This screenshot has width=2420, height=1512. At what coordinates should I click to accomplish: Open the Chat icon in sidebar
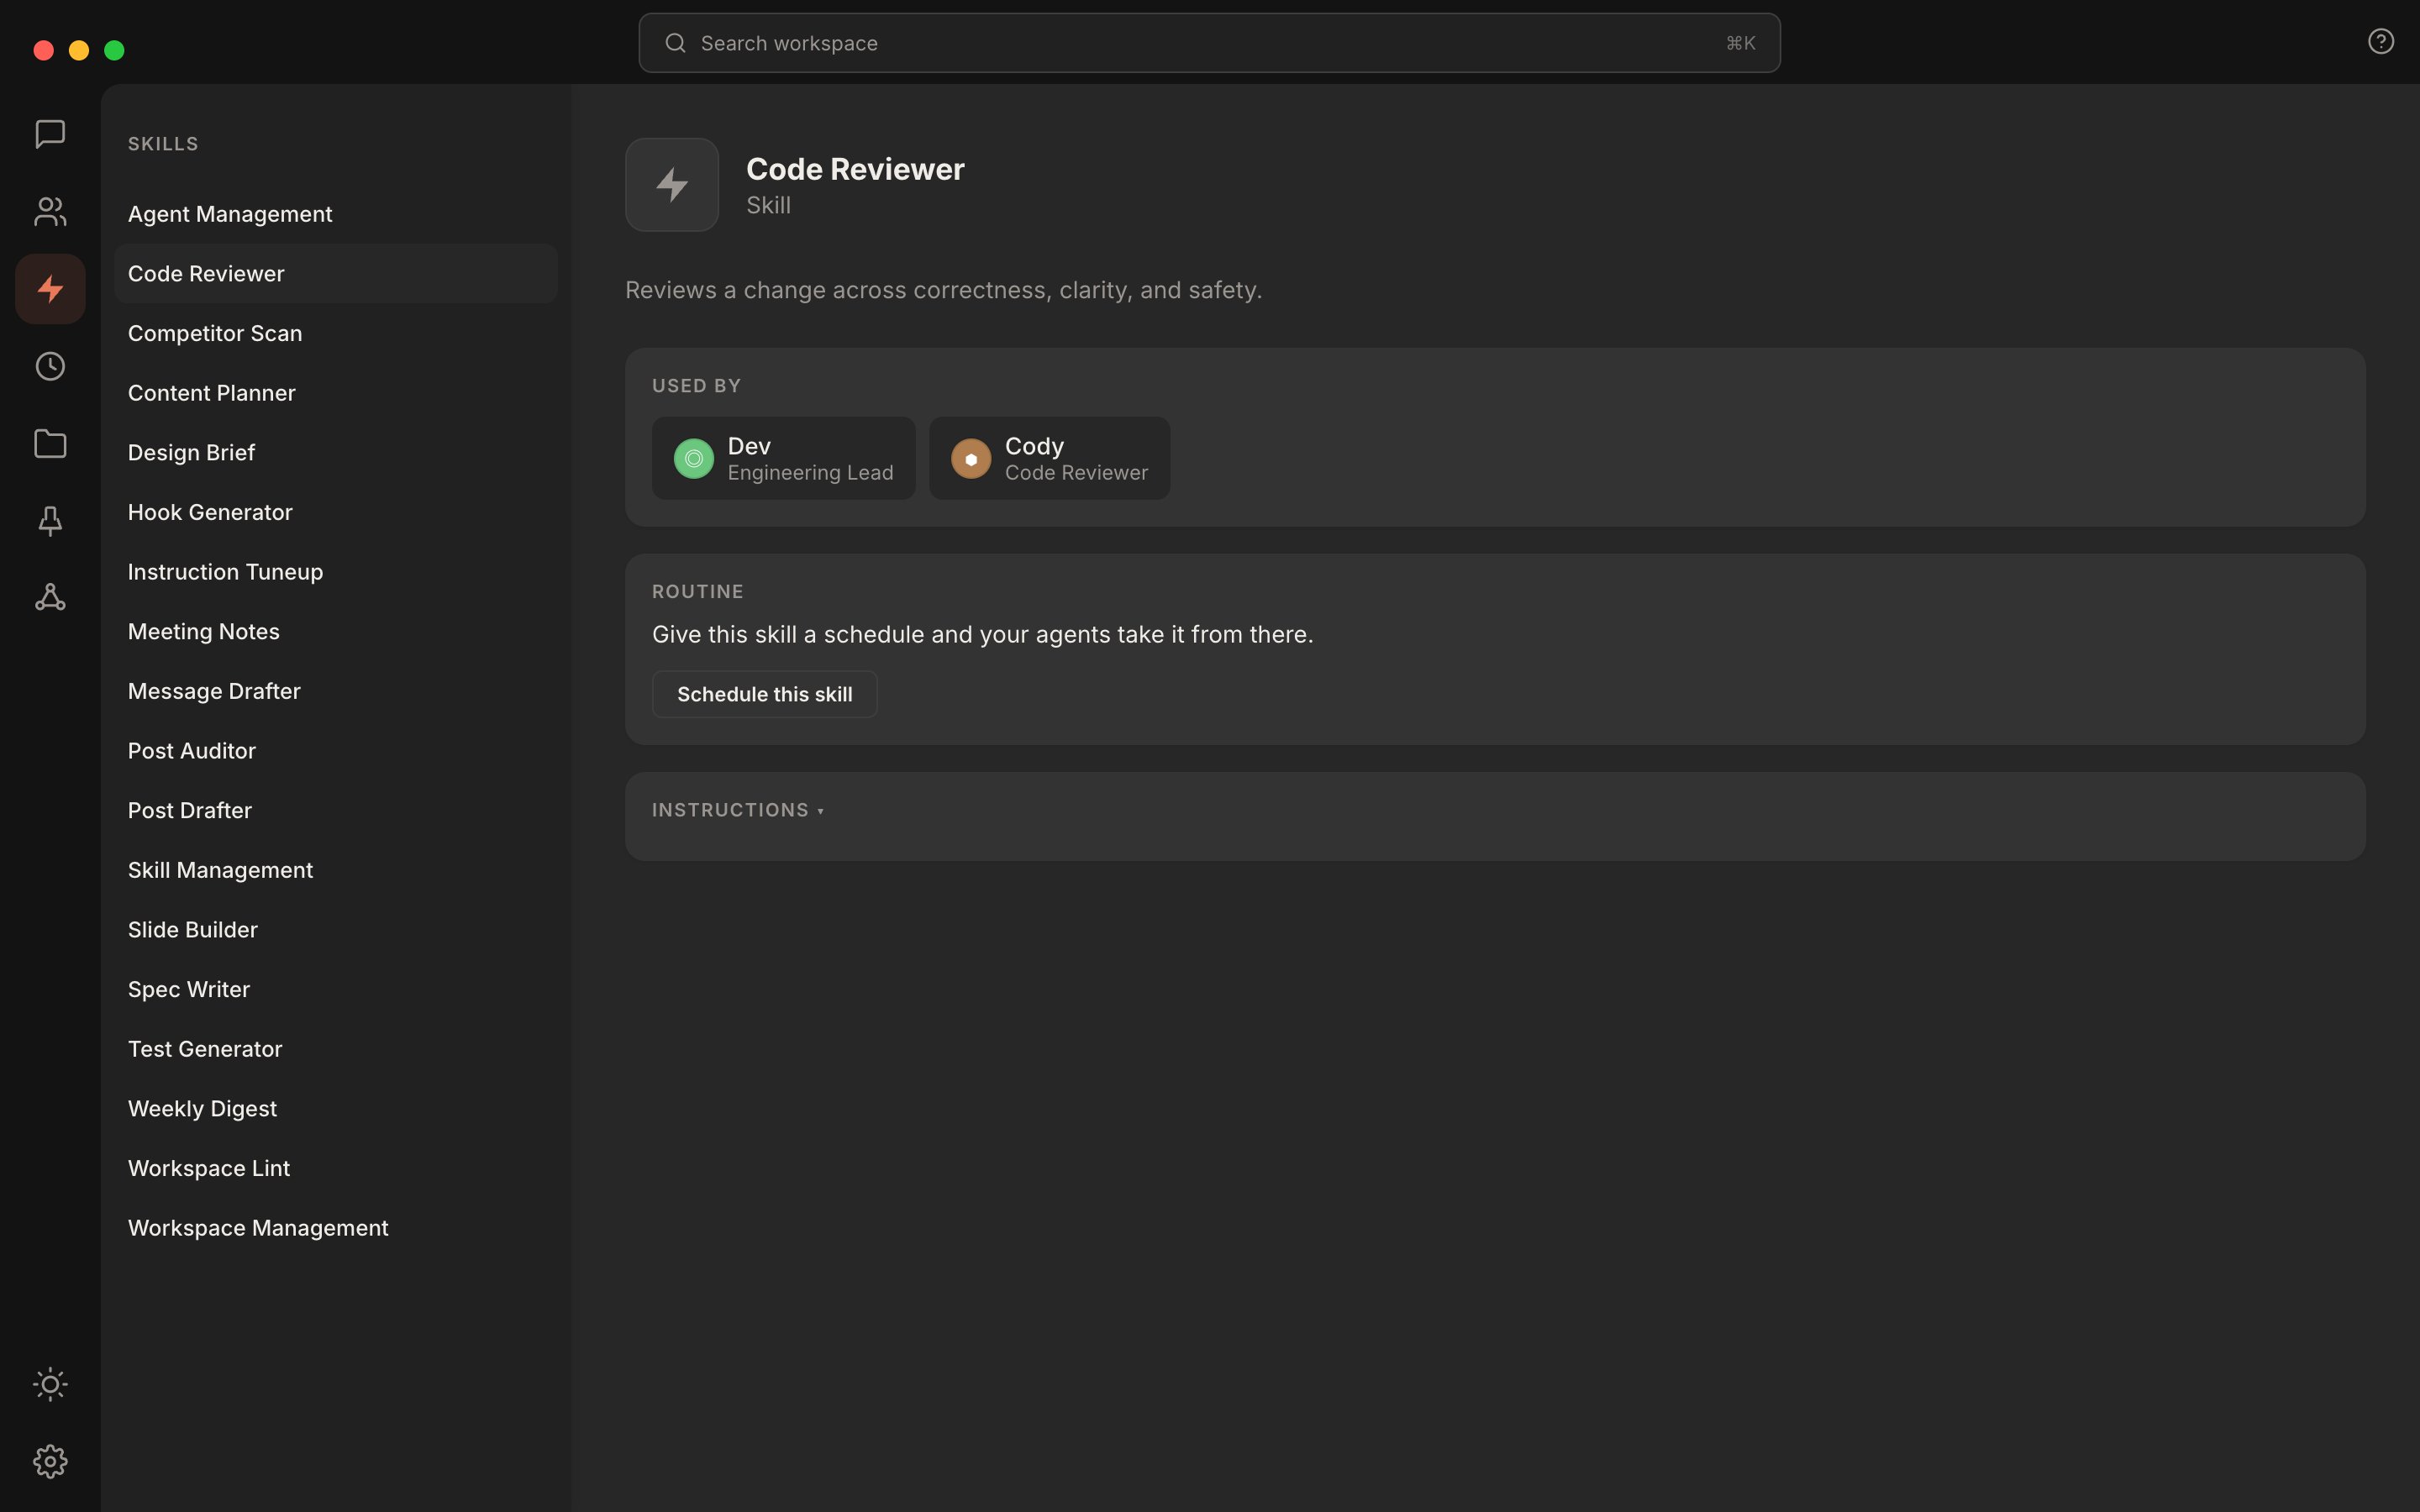[50, 134]
